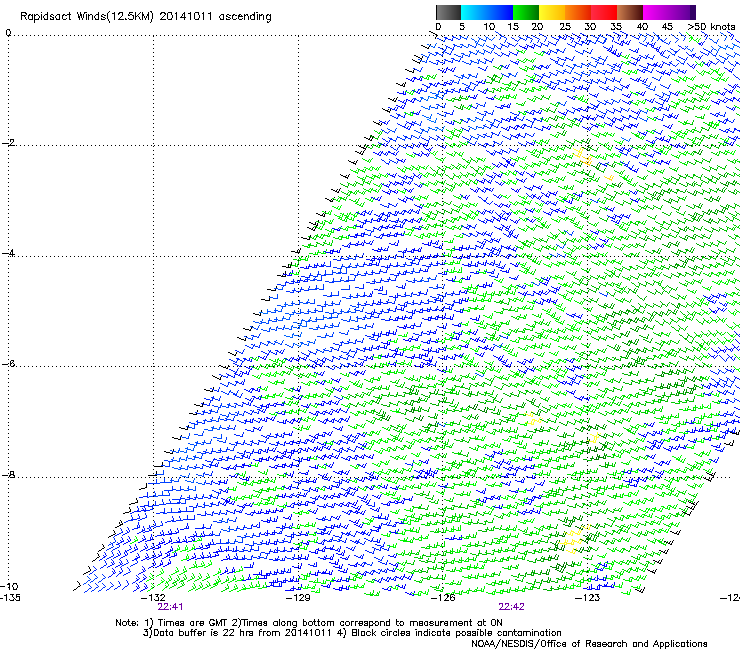Click the '-6' latitude axis label
This screenshot has height=650, width=740.
tap(8, 363)
